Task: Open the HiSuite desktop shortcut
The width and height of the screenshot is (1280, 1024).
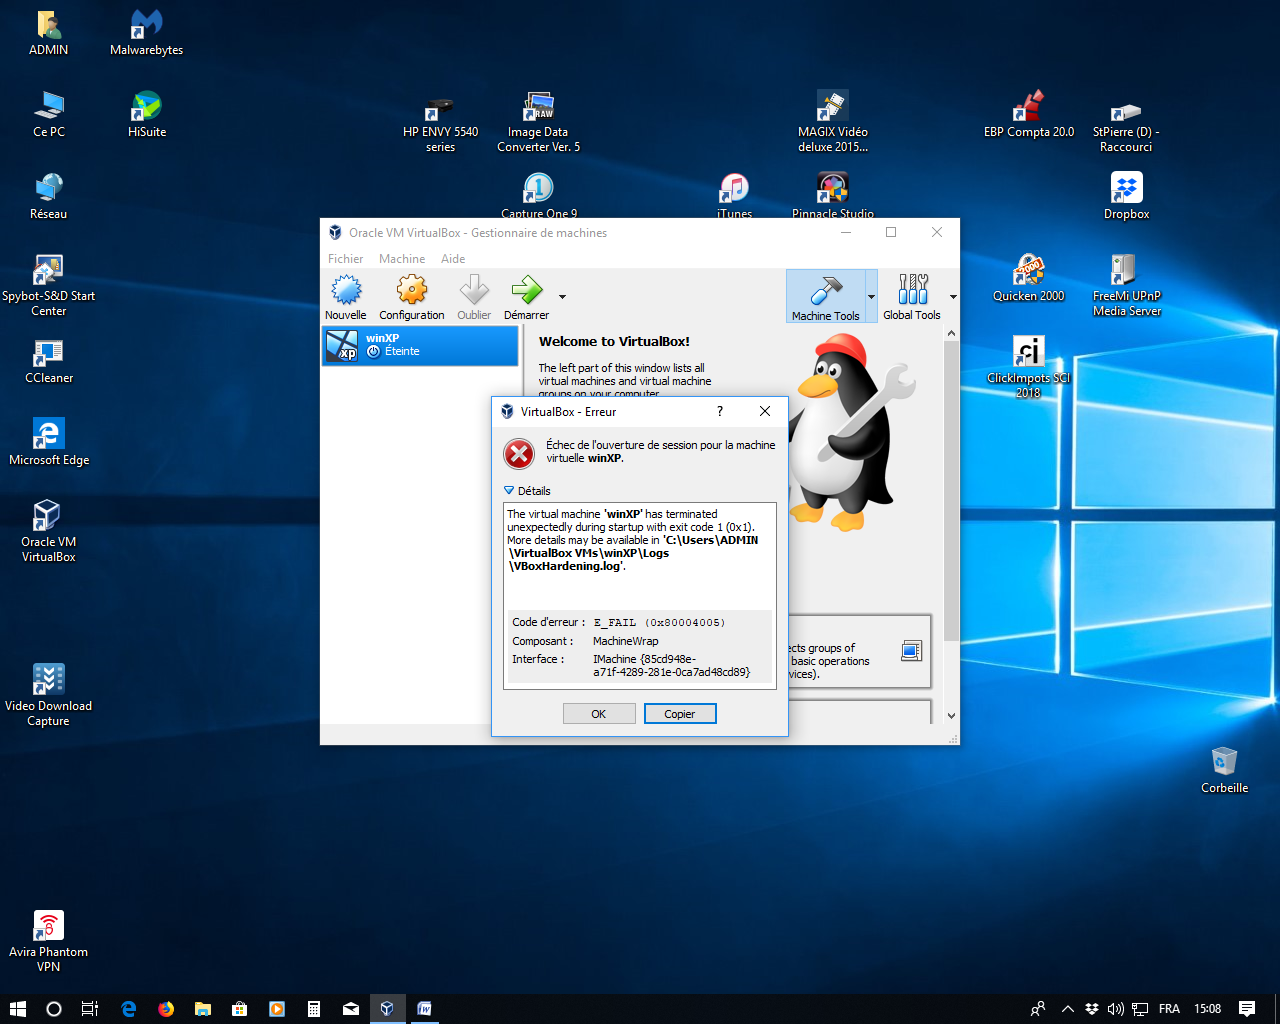Action: tap(146, 115)
